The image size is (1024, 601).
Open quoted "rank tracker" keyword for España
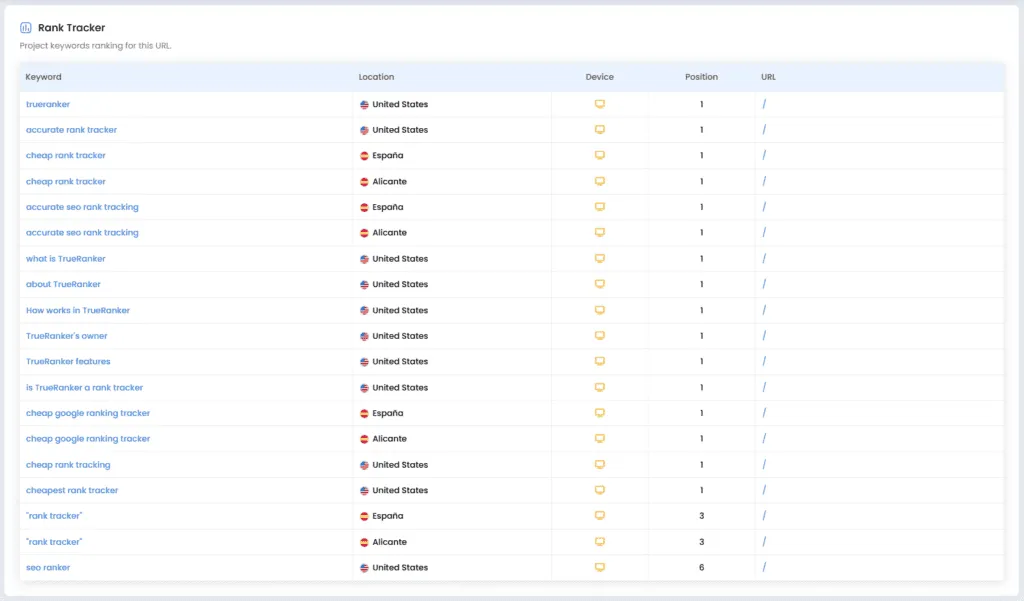(x=54, y=515)
